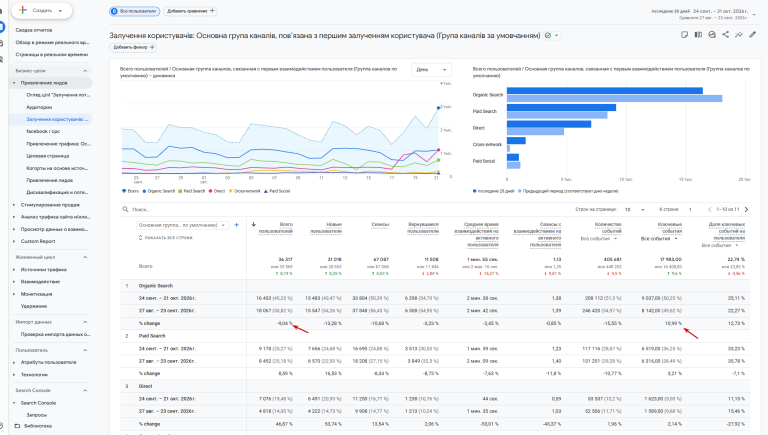768x435 pixels.
Task: Toggle the Paid Social series in the line chart legend
Action: click(x=277, y=191)
